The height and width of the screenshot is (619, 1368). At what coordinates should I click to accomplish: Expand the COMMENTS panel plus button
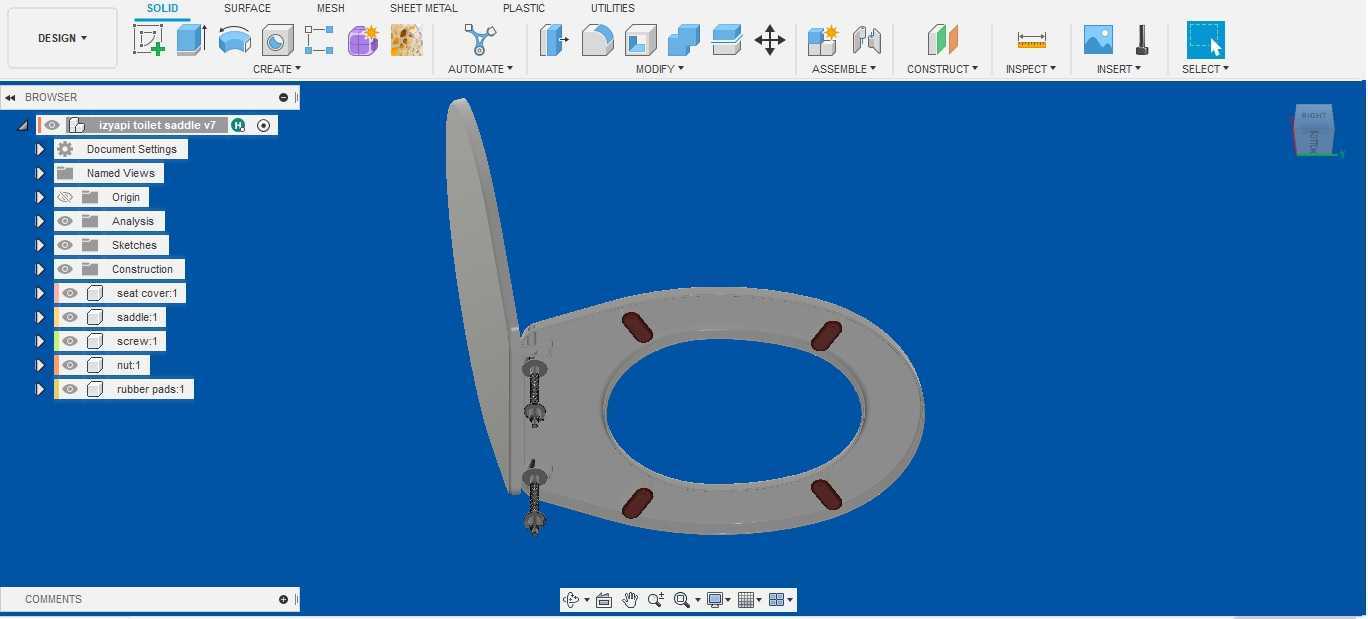[283, 599]
